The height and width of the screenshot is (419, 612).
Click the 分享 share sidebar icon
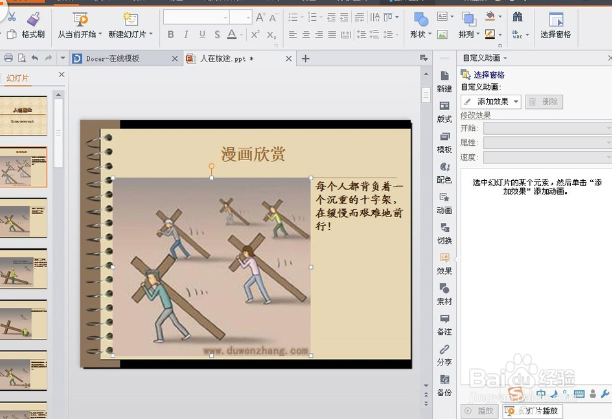(x=445, y=355)
